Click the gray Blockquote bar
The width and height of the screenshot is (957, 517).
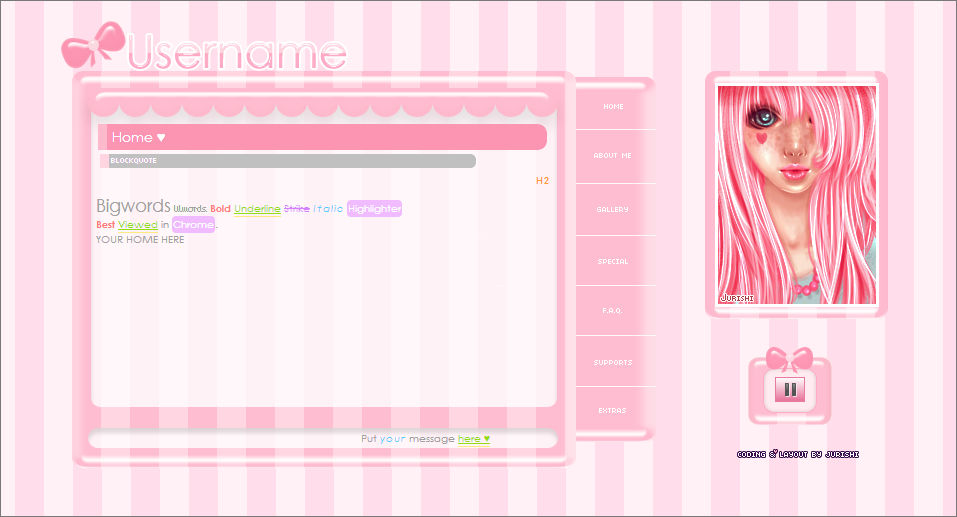point(287,161)
